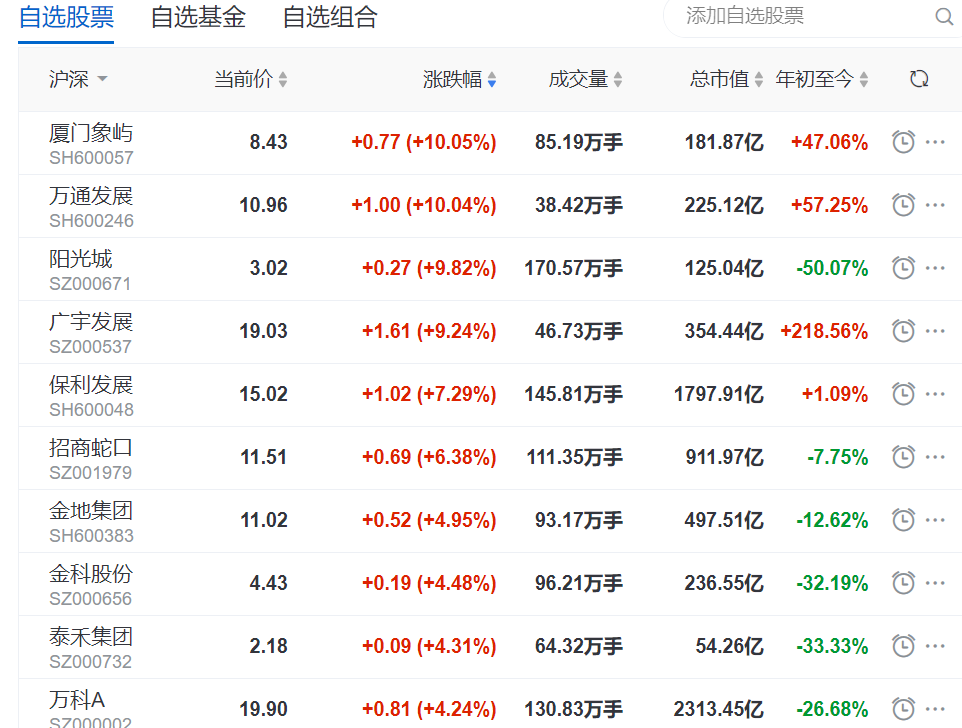The width and height of the screenshot is (962, 728).
Task: Switch to 自选股票 tab
Action: 66,17
